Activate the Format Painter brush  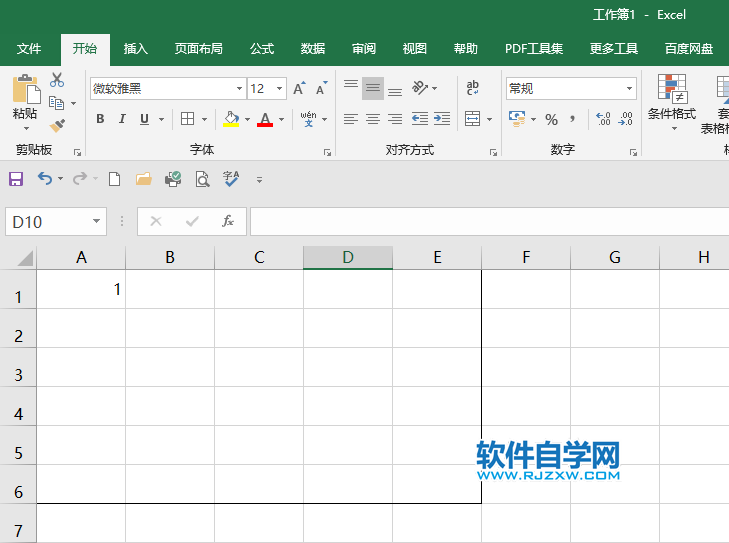click(x=57, y=126)
